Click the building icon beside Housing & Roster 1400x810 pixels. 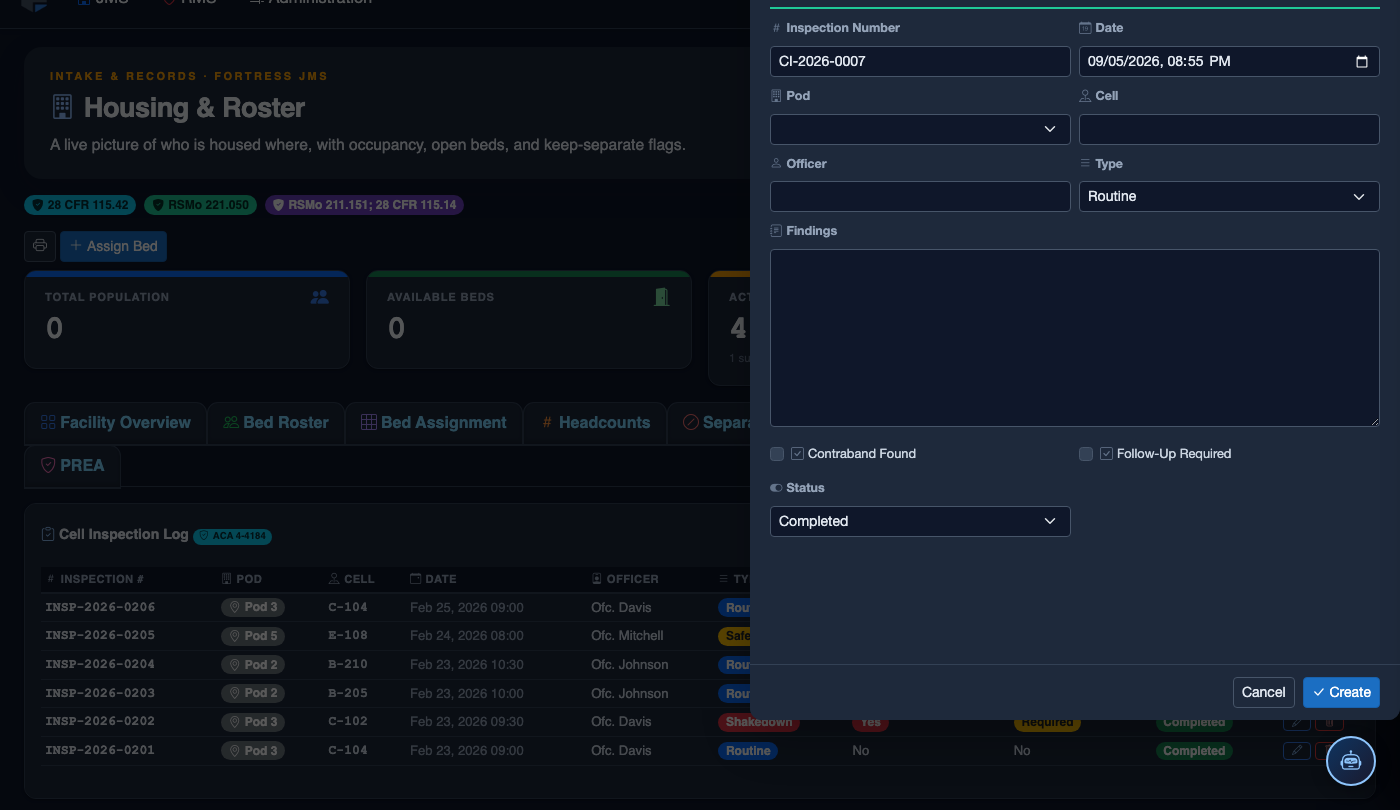tap(62, 107)
